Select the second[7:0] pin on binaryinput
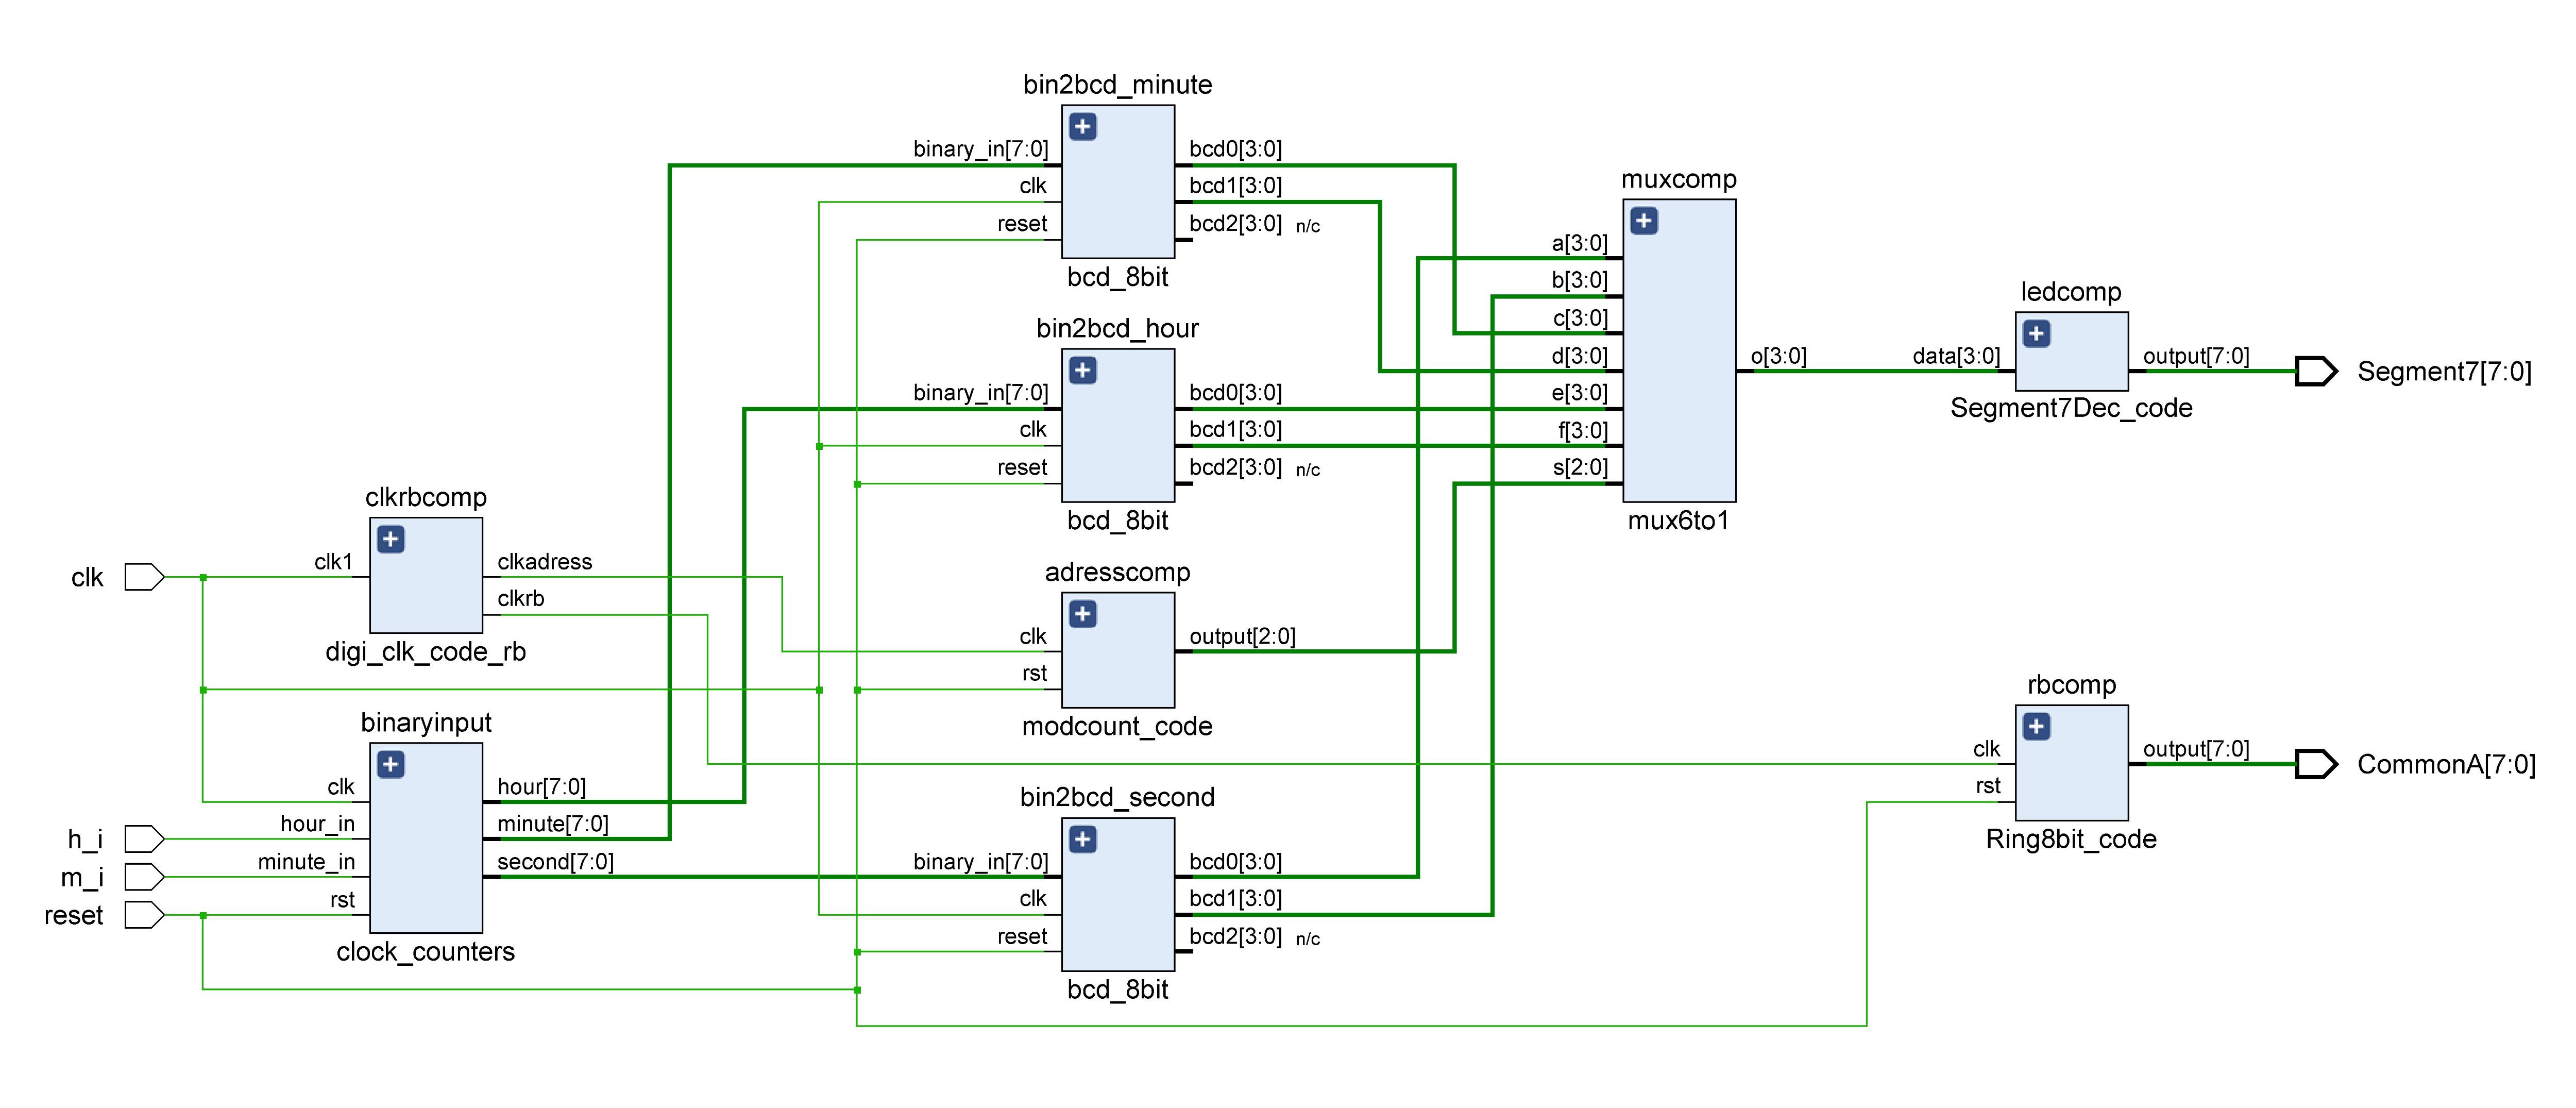Screen dimensions: 2576x1108 click(555, 862)
